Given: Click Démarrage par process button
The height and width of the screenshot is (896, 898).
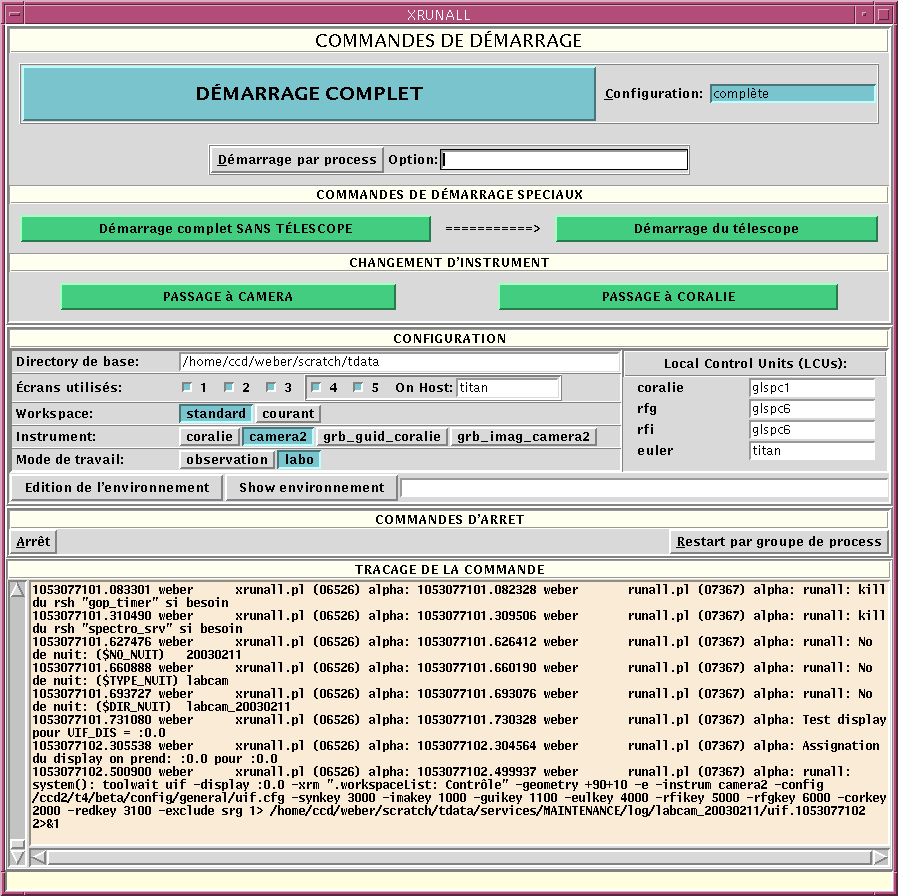Looking at the screenshot, I should (297, 160).
